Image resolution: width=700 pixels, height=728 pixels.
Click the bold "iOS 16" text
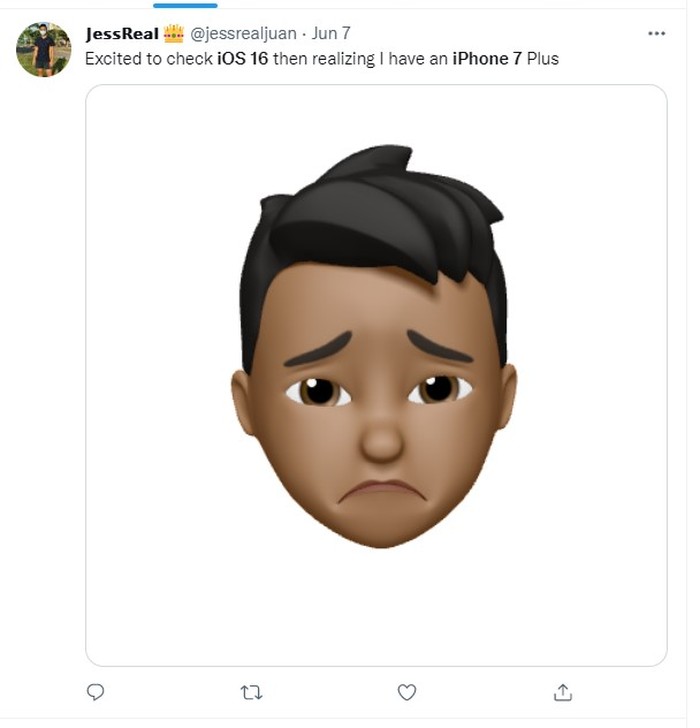point(242,59)
